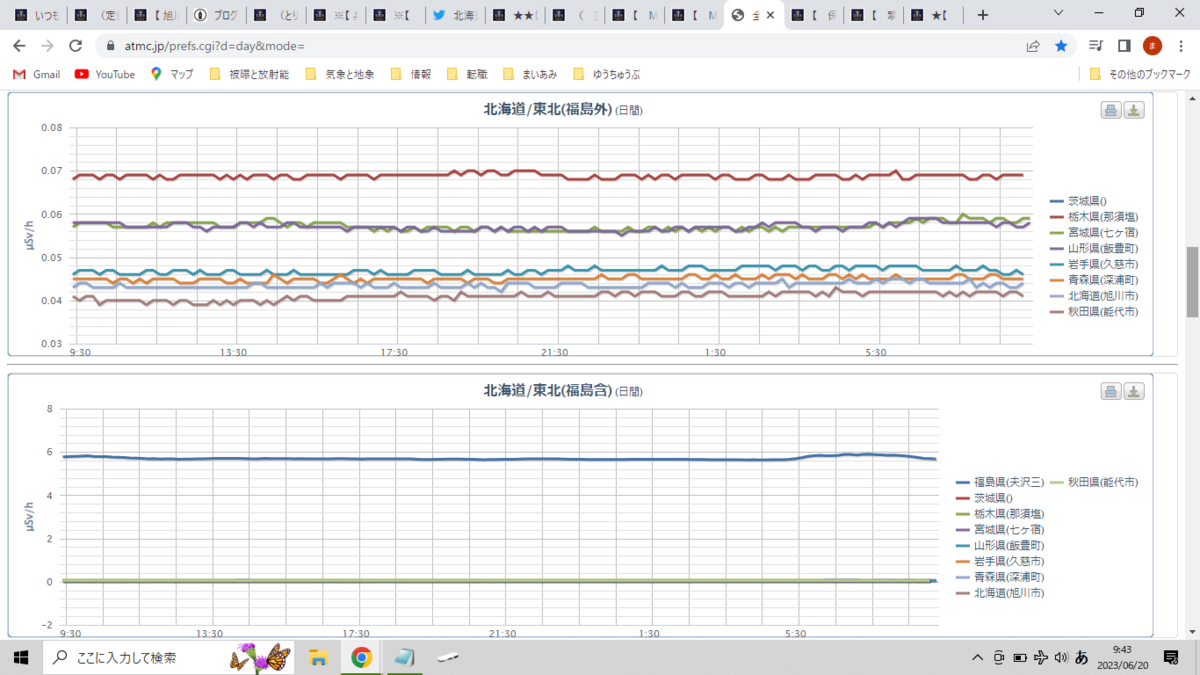Print the 北海道/東北(福島含) chart
The image size is (1200, 675).
tap(1111, 391)
